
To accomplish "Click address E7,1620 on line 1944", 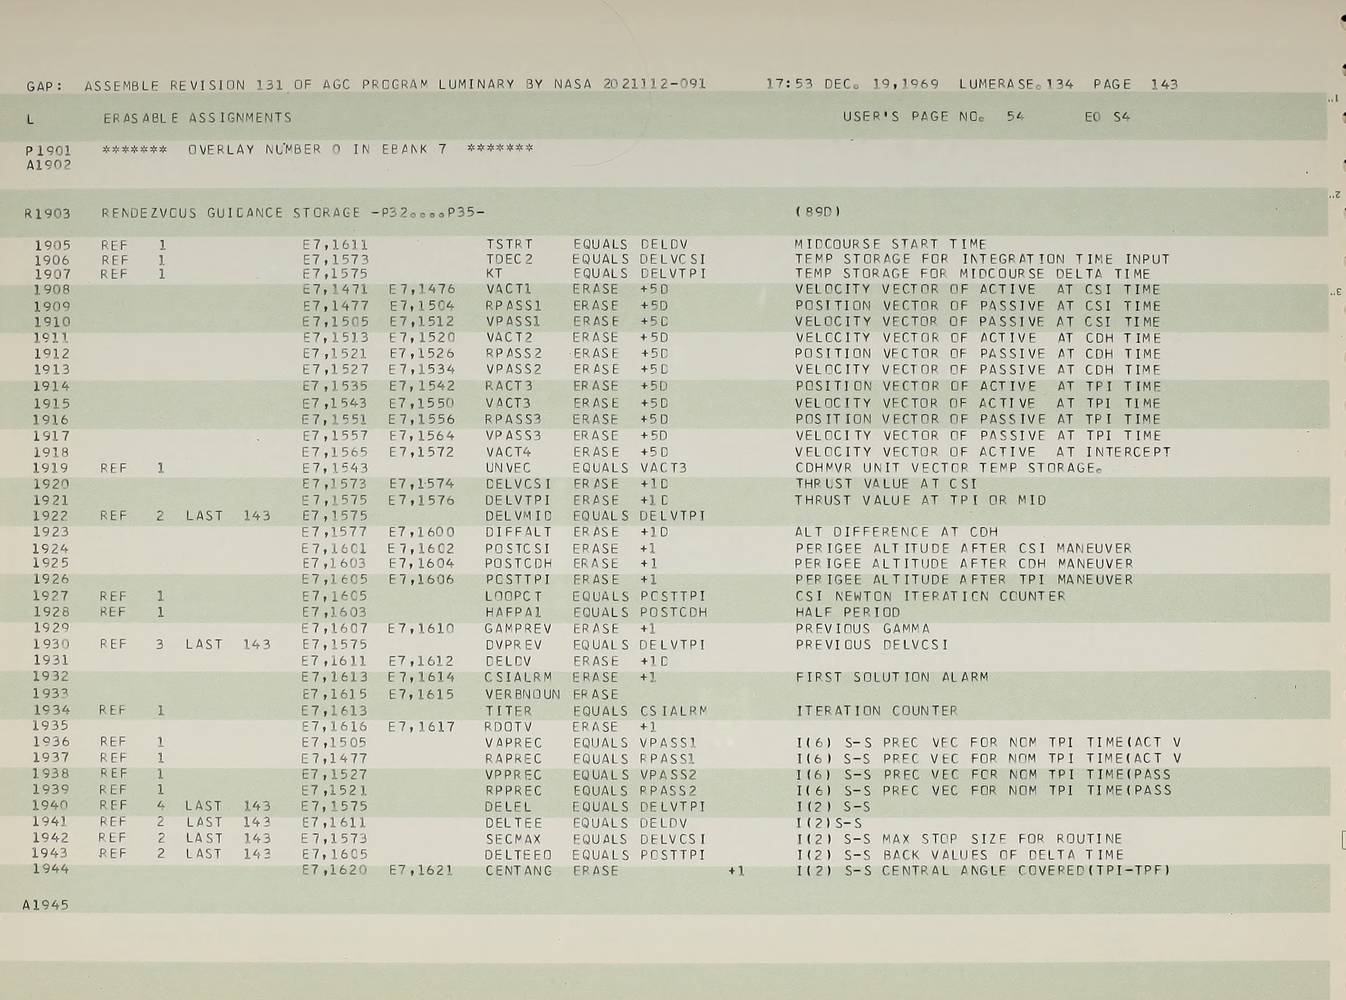I will [335, 871].
